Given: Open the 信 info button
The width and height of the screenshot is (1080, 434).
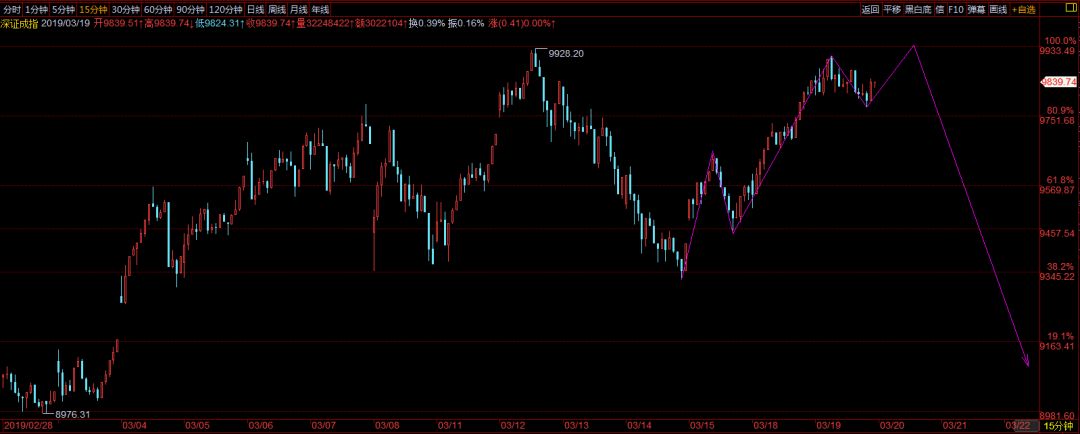Looking at the screenshot, I should click(939, 10).
